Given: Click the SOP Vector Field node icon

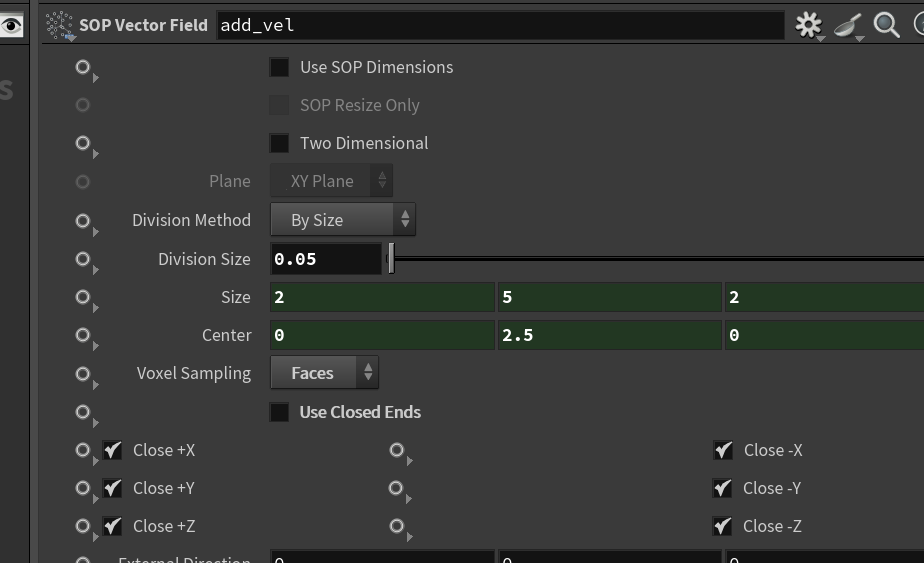Looking at the screenshot, I should tap(60, 25).
